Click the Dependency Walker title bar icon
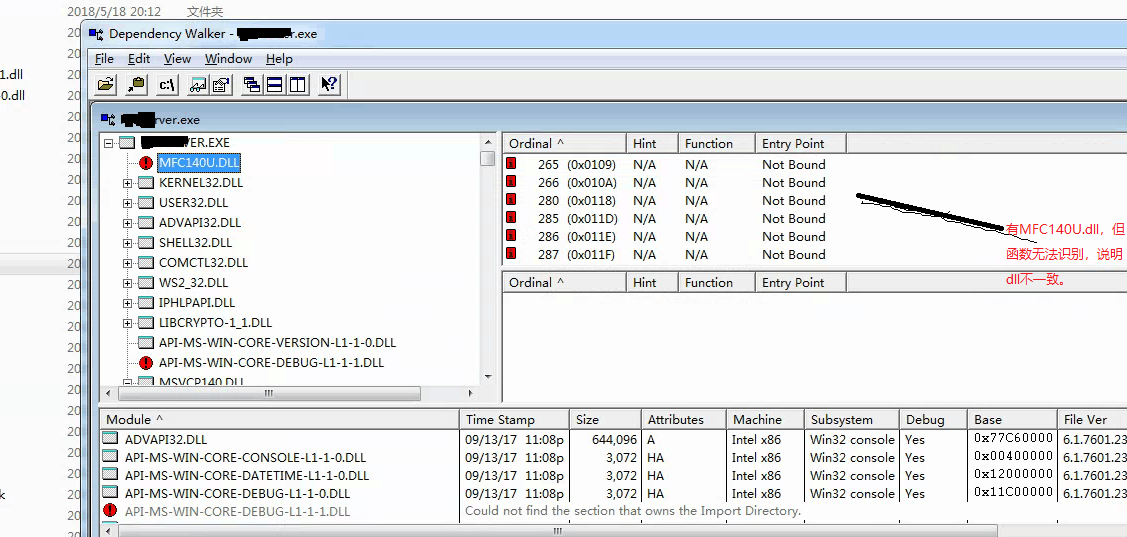This screenshot has height=537, width=1127. (96, 34)
